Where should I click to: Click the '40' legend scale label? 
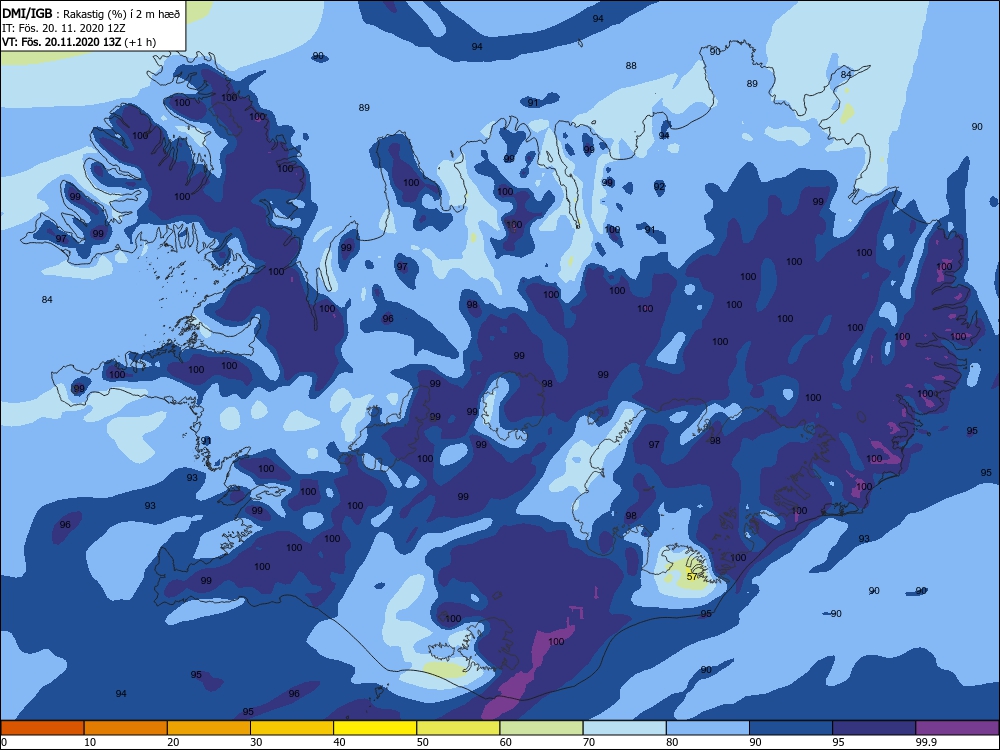[x=339, y=742]
